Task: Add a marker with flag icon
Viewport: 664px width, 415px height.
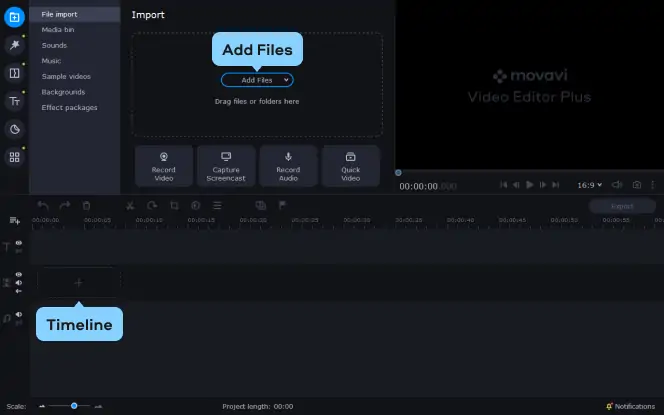Action: 282,206
